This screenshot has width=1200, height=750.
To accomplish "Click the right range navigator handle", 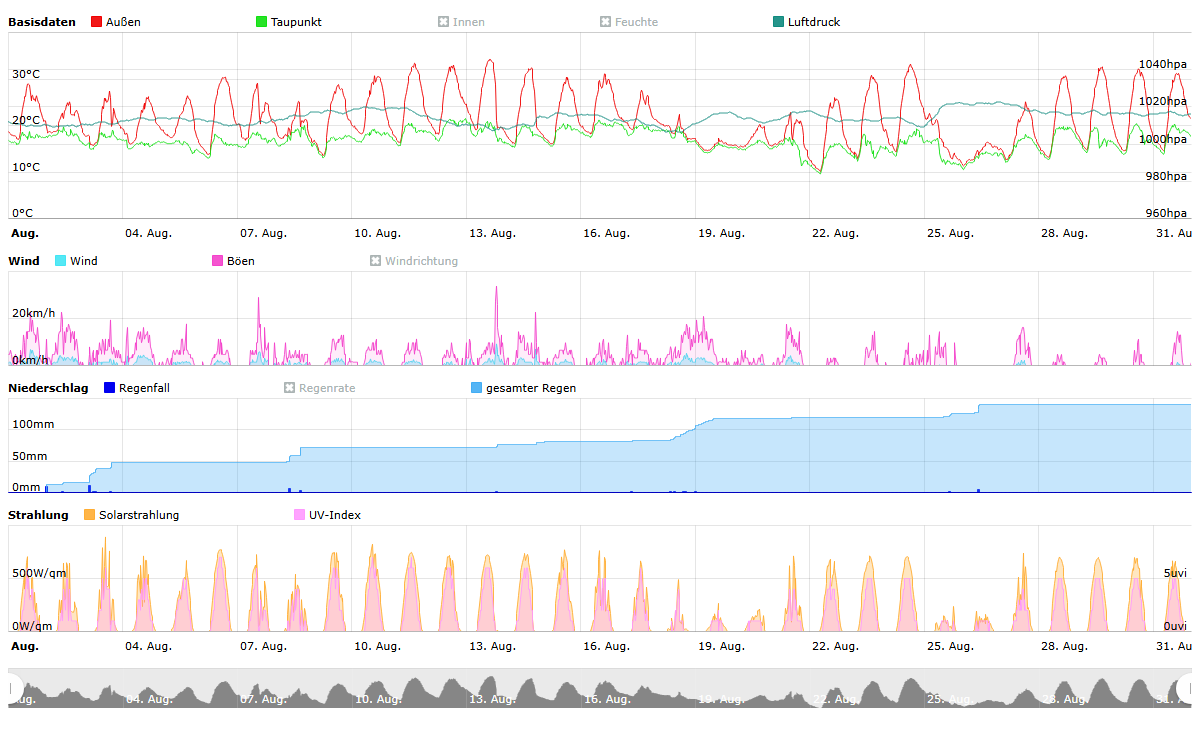I will [x=1187, y=688].
